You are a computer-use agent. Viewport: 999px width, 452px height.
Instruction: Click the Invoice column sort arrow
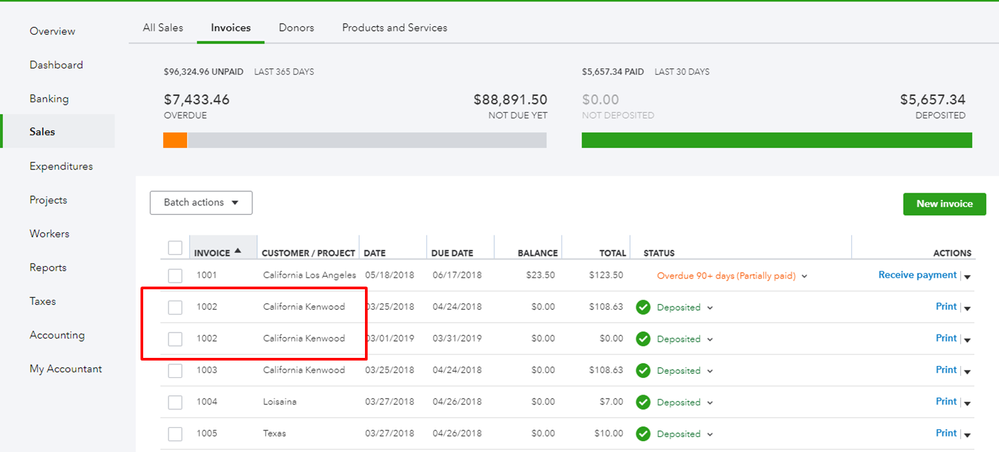(239, 252)
